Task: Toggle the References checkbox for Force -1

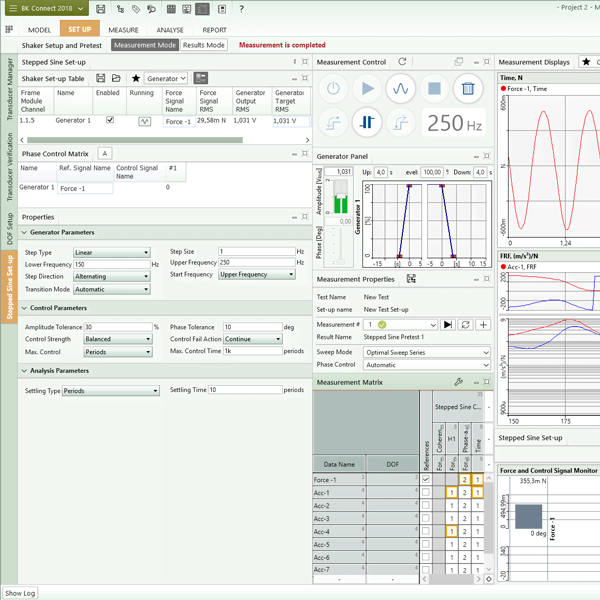Action: [x=426, y=480]
